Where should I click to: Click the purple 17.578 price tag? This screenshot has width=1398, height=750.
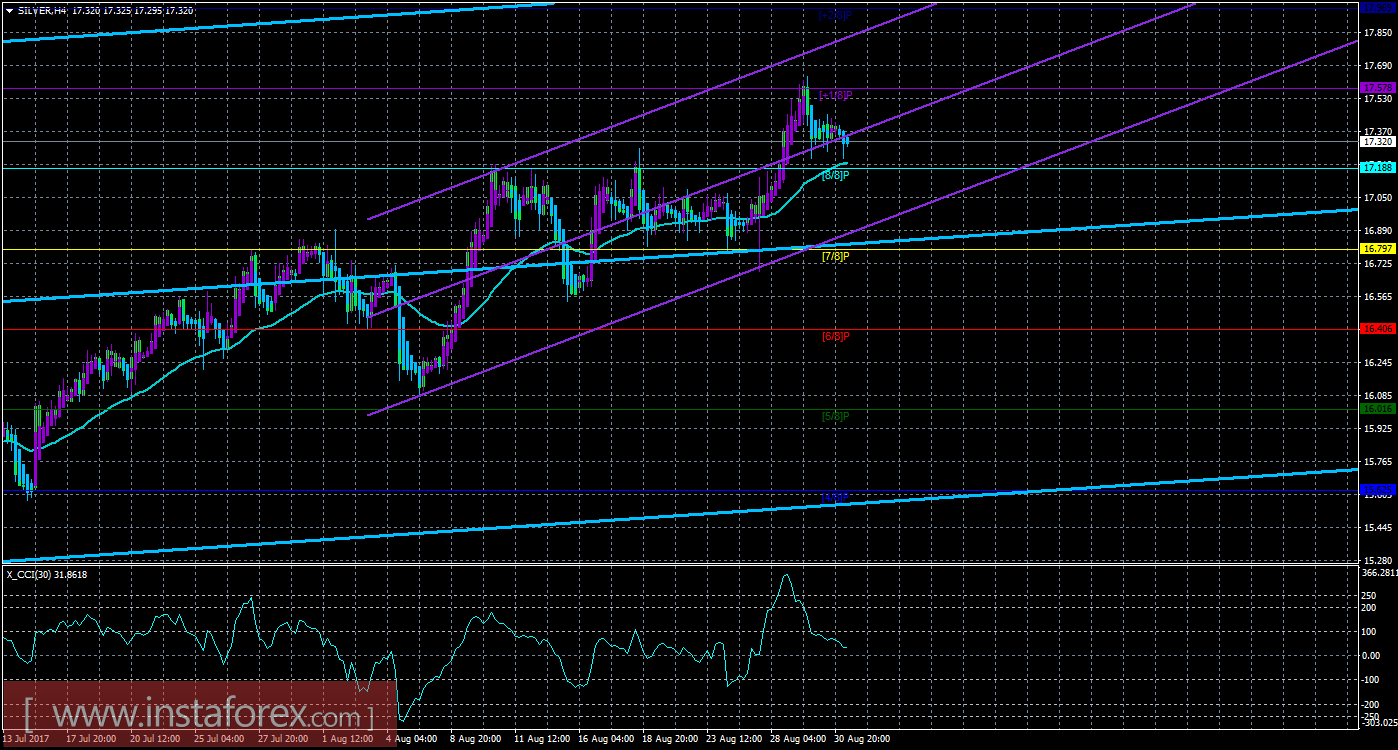click(1377, 89)
